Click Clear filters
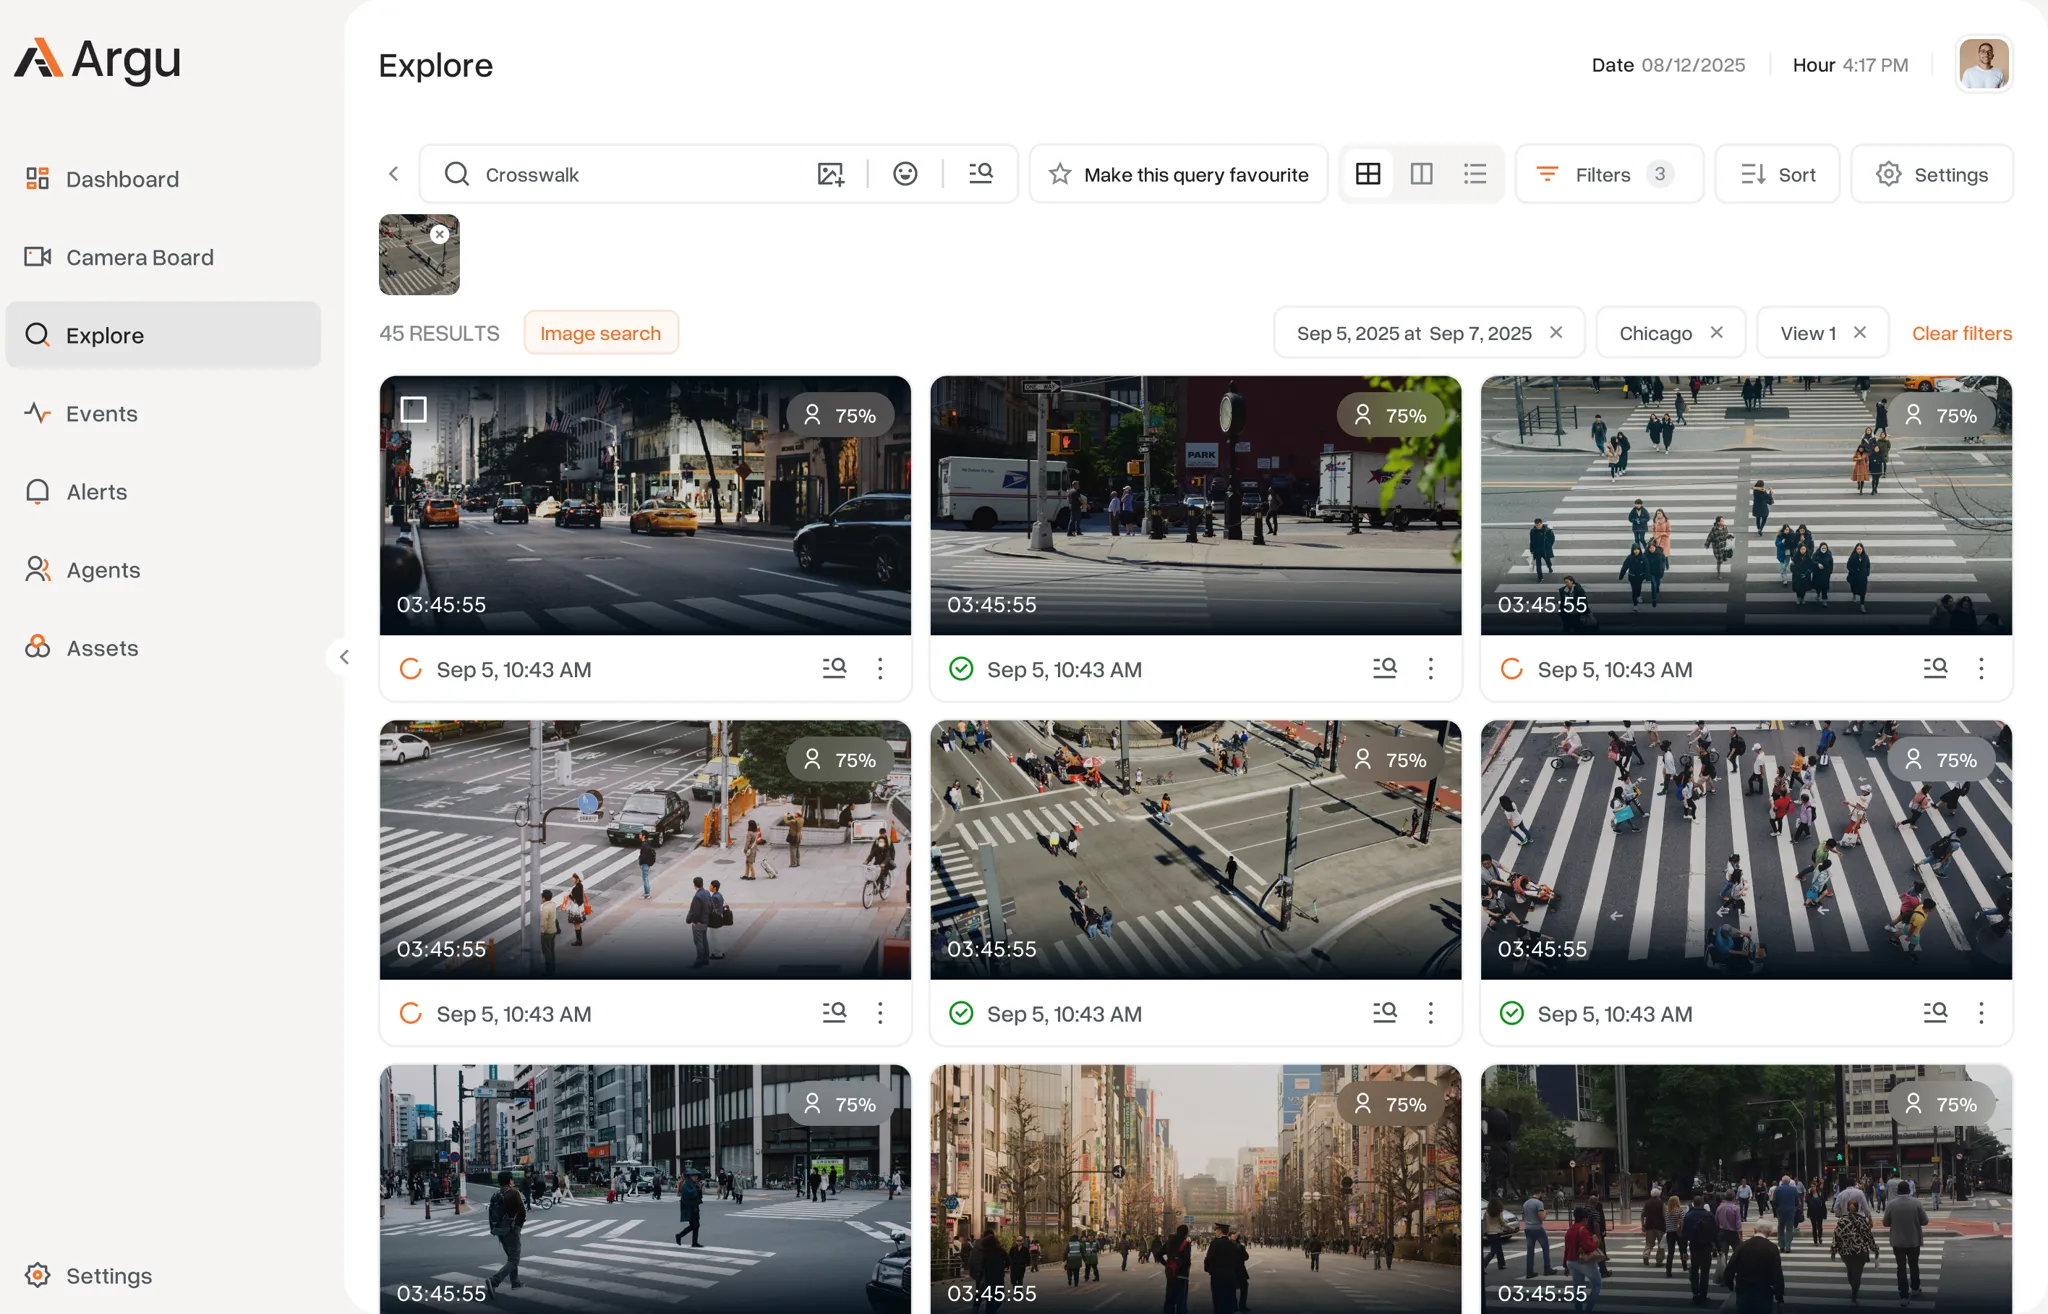Viewport: 2048px width, 1314px height. (x=1961, y=333)
